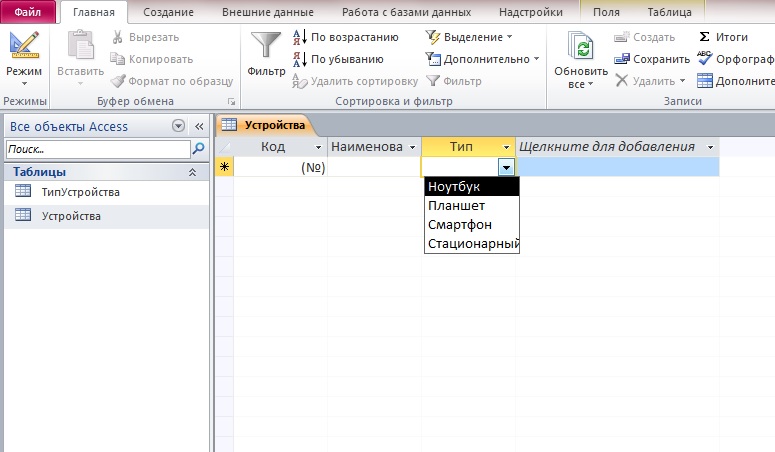Click the Тип cell combo arrow
The width and height of the screenshot is (775, 452).
(506, 168)
